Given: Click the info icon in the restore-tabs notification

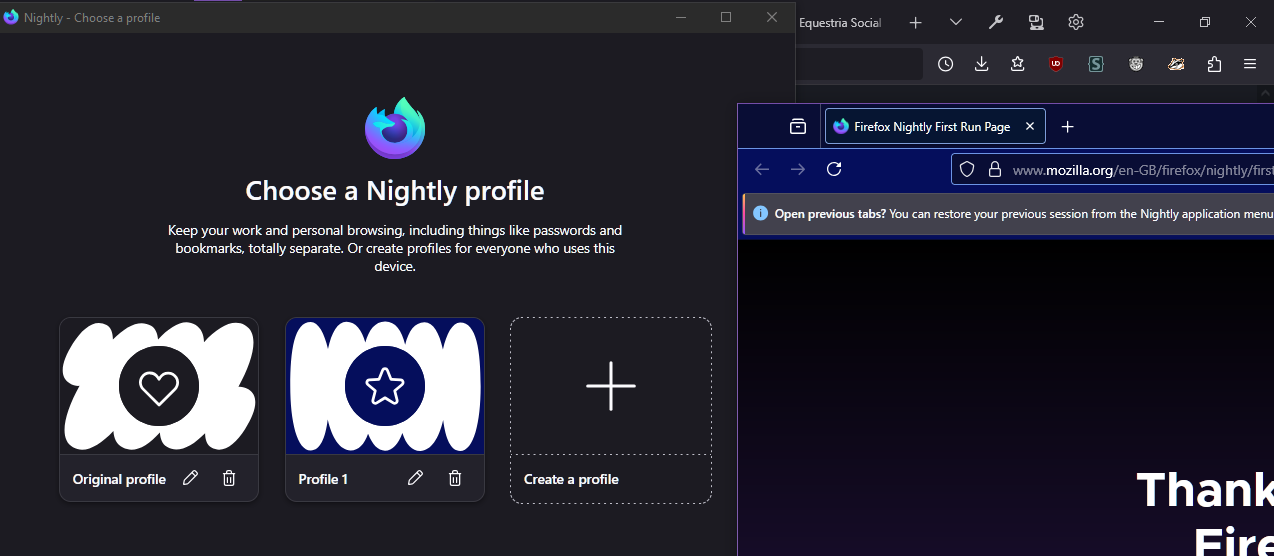Looking at the screenshot, I should [x=761, y=214].
